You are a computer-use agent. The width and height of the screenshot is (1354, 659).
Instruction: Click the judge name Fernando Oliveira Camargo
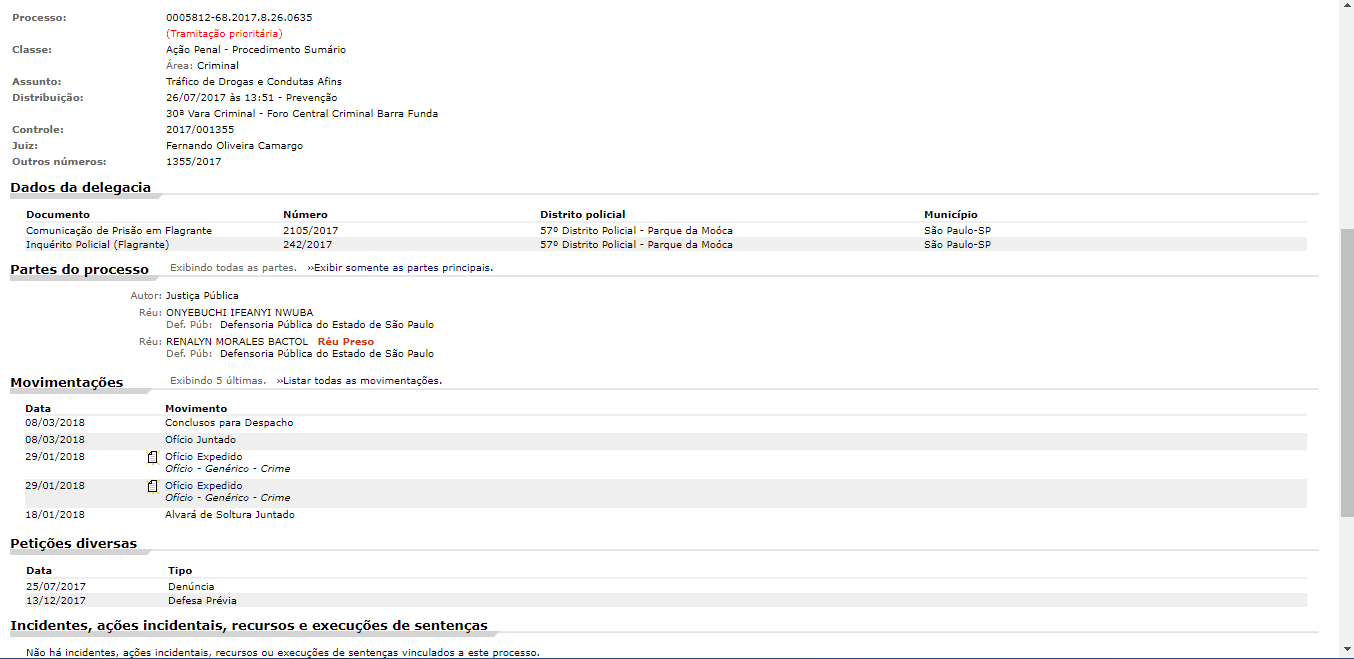click(234, 146)
